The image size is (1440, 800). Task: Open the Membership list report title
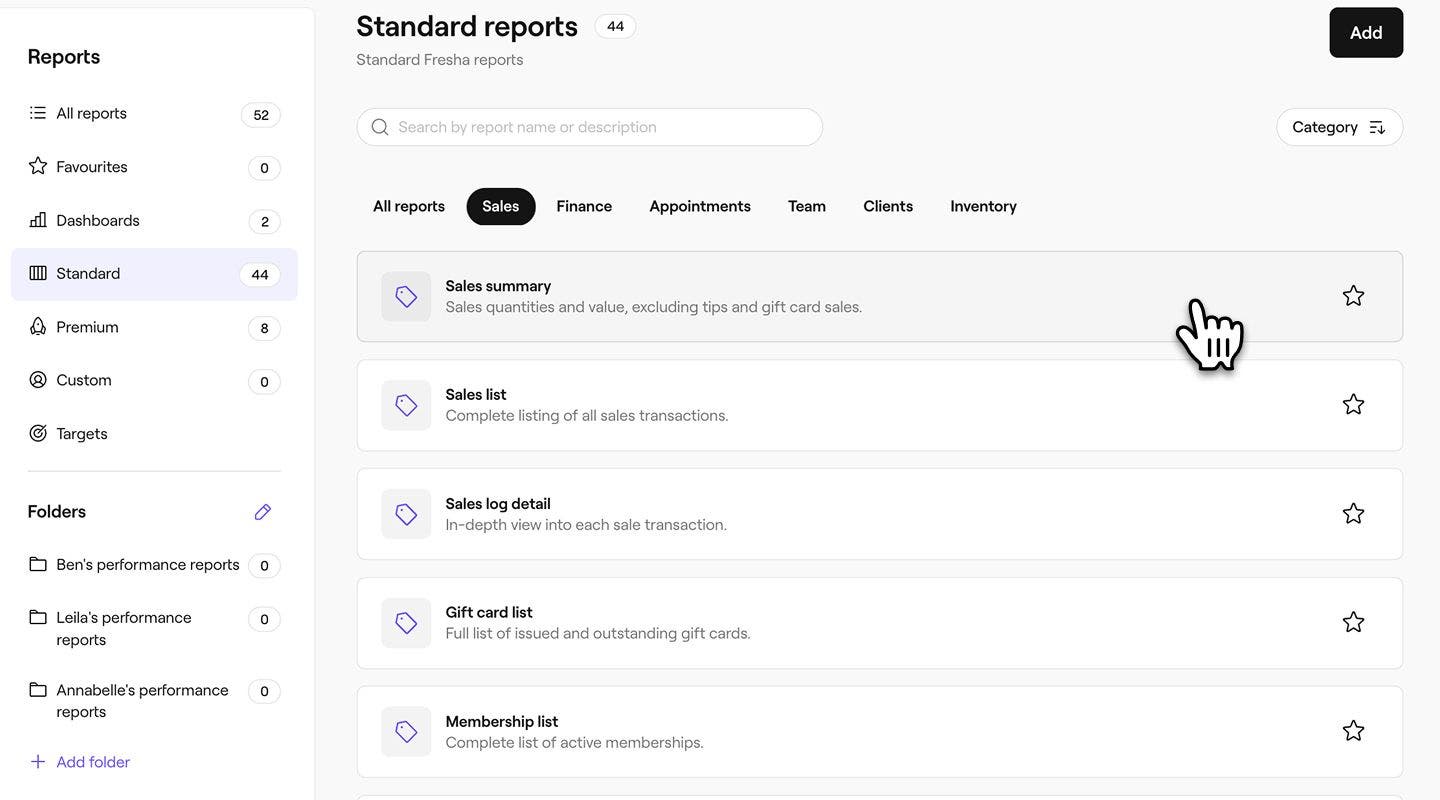[502, 722]
